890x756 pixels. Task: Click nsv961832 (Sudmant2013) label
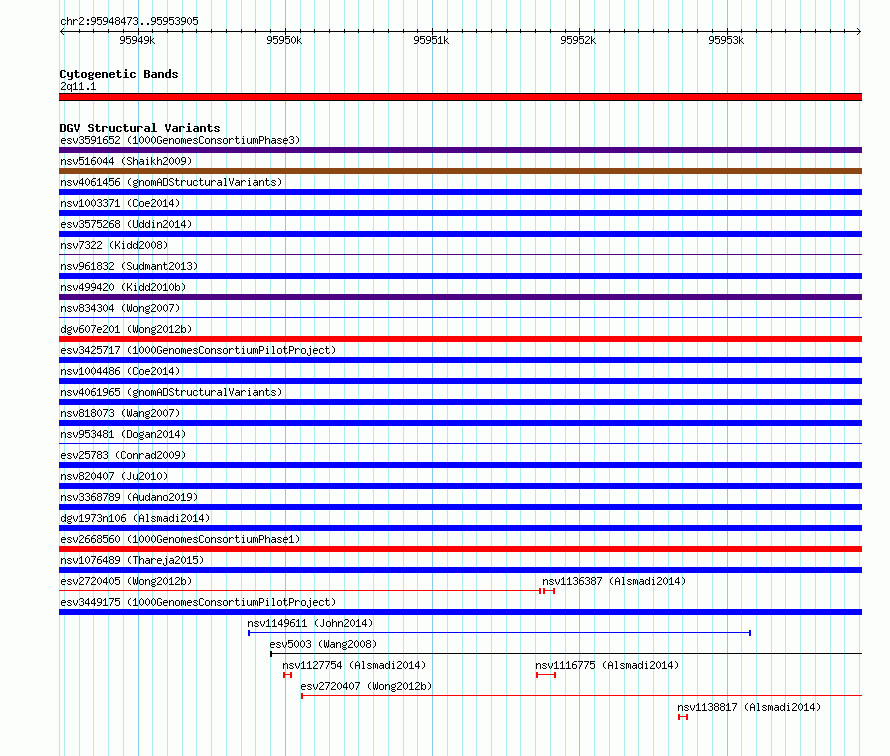(129, 266)
